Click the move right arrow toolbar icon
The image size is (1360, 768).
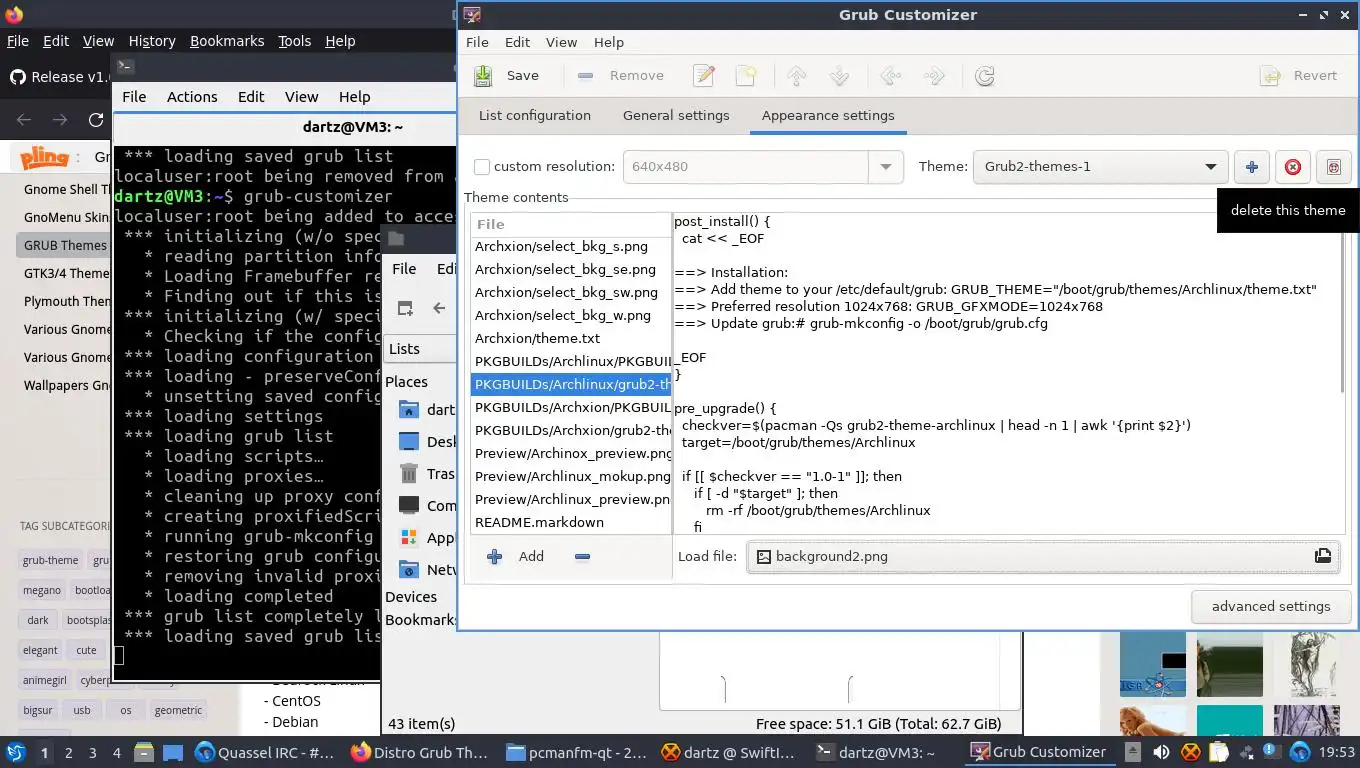(x=933, y=76)
